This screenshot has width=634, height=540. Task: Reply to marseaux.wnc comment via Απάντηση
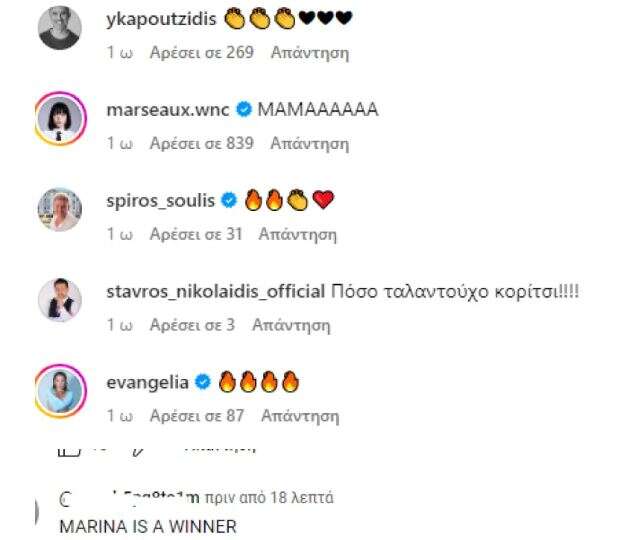click(310, 144)
